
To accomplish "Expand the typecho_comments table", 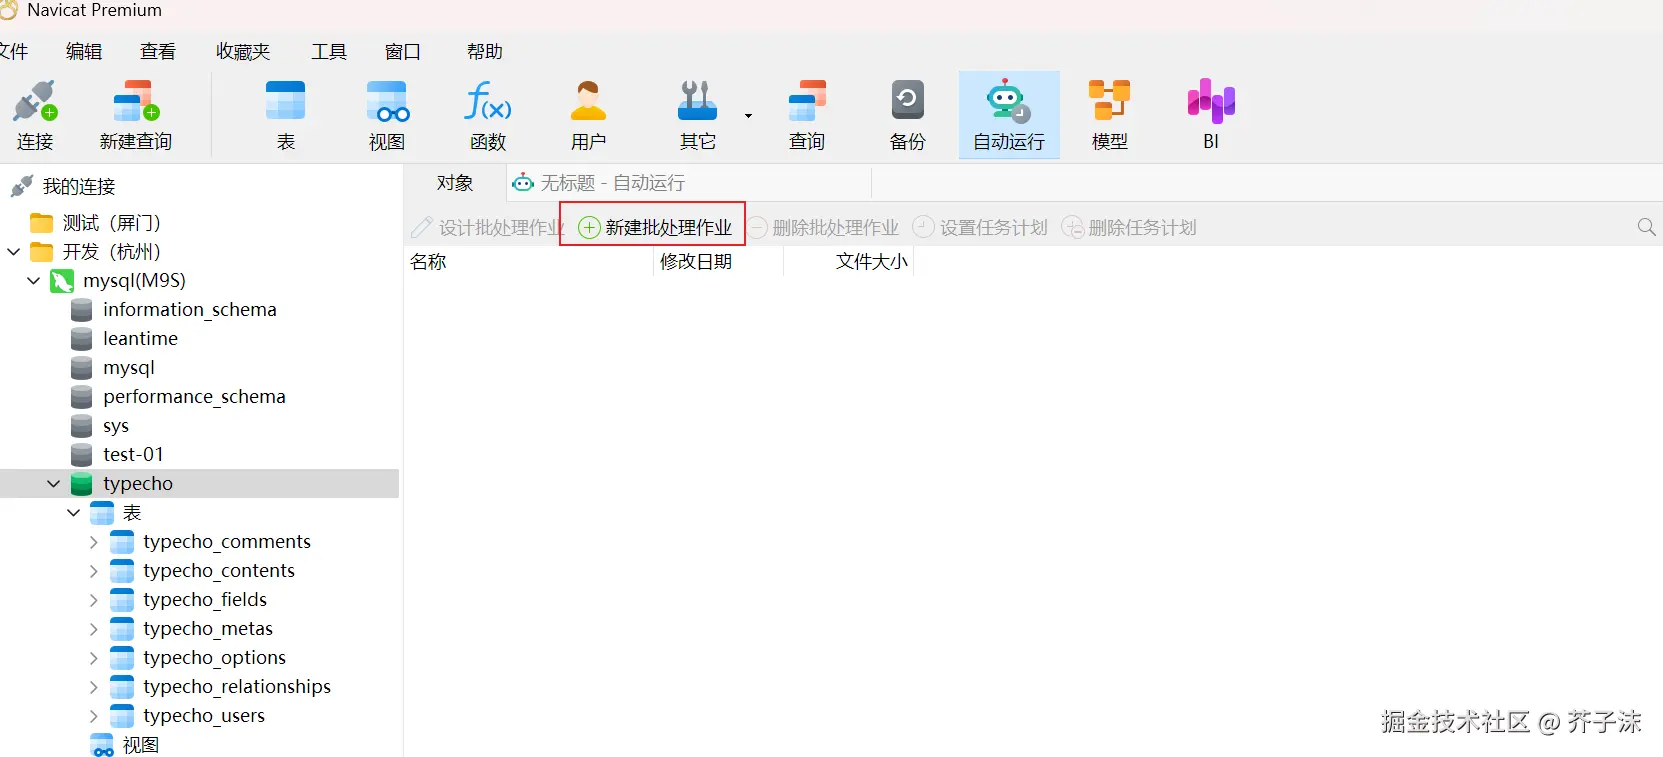I will tap(94, 542).
